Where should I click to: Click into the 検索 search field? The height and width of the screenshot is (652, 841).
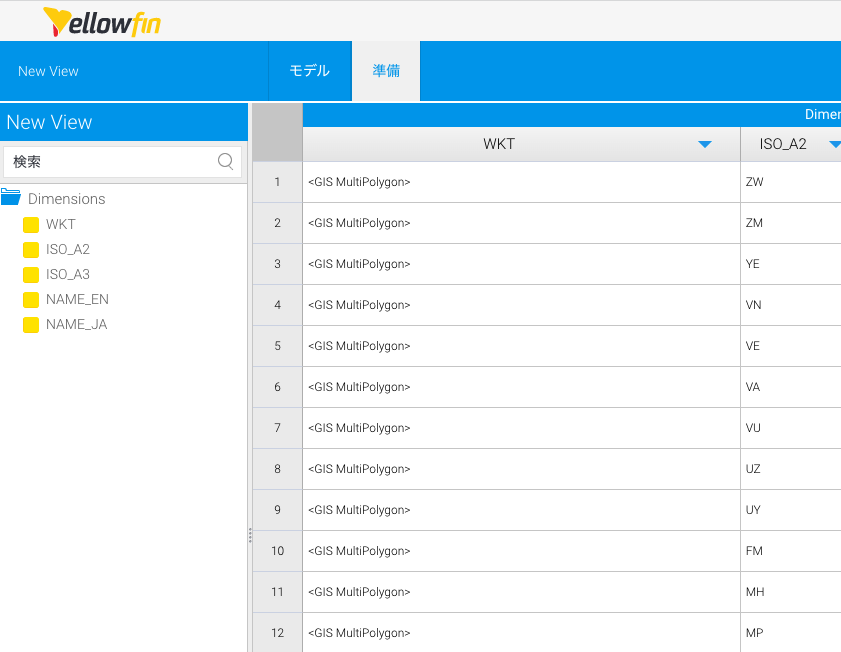click(x=122, y=161)
